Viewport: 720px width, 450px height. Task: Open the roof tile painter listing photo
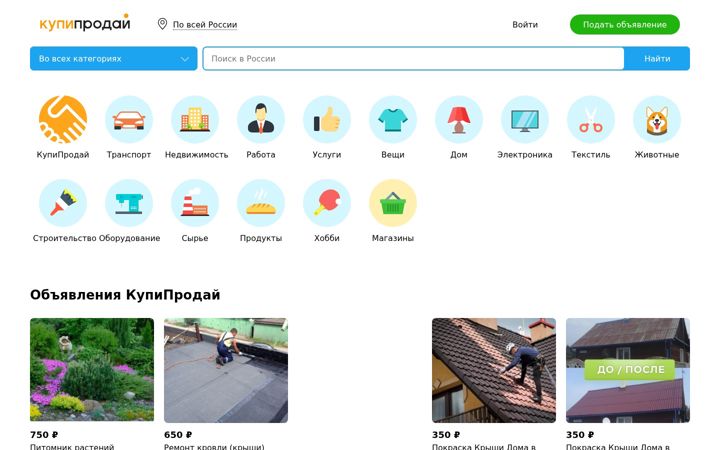(494, 370)
